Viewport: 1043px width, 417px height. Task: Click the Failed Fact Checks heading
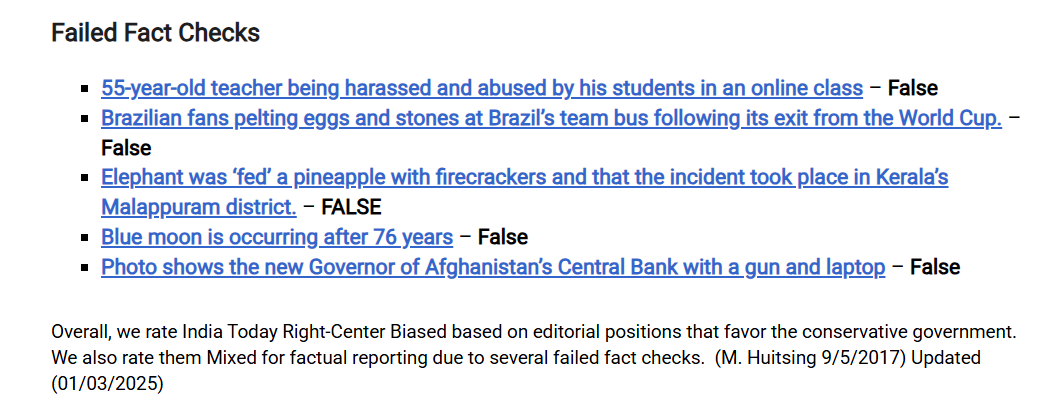click(x=156, y=33)
